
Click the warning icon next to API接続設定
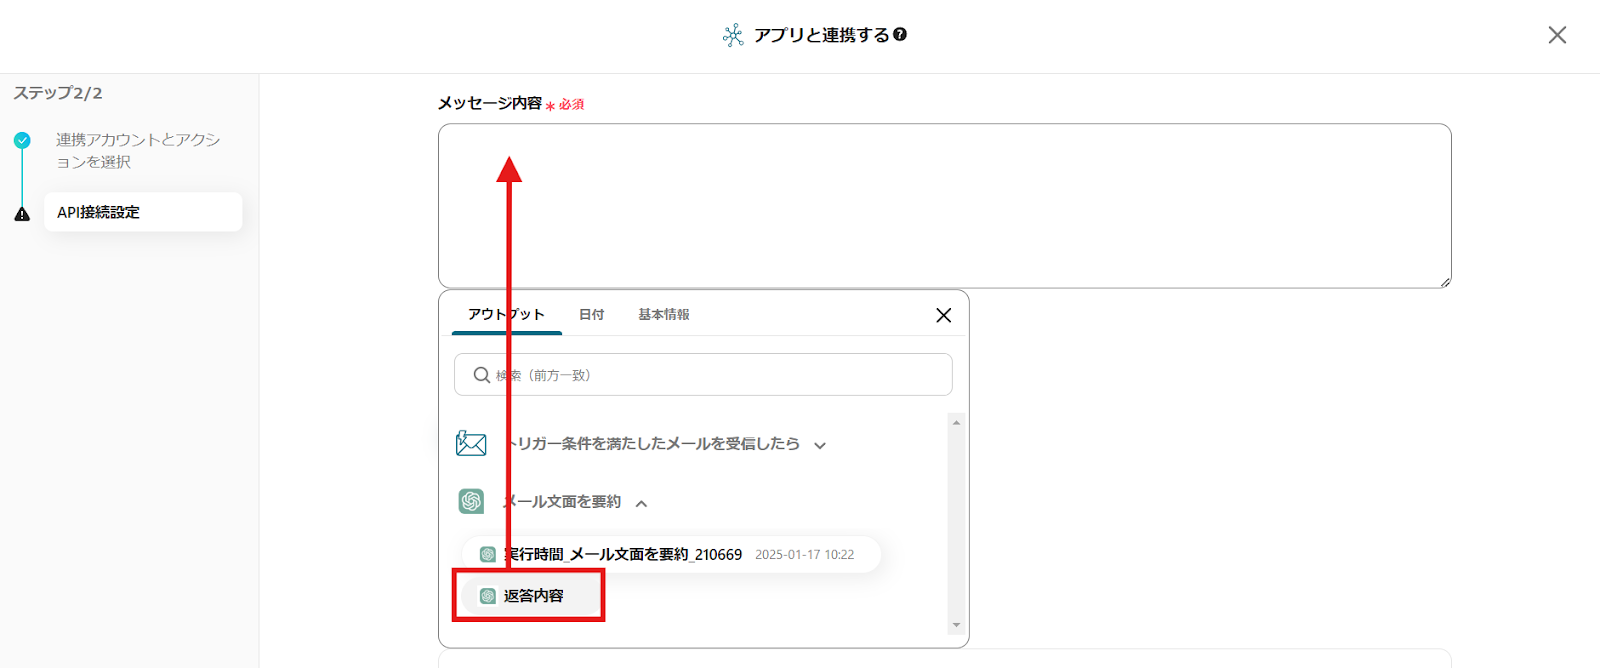(22, 213)
